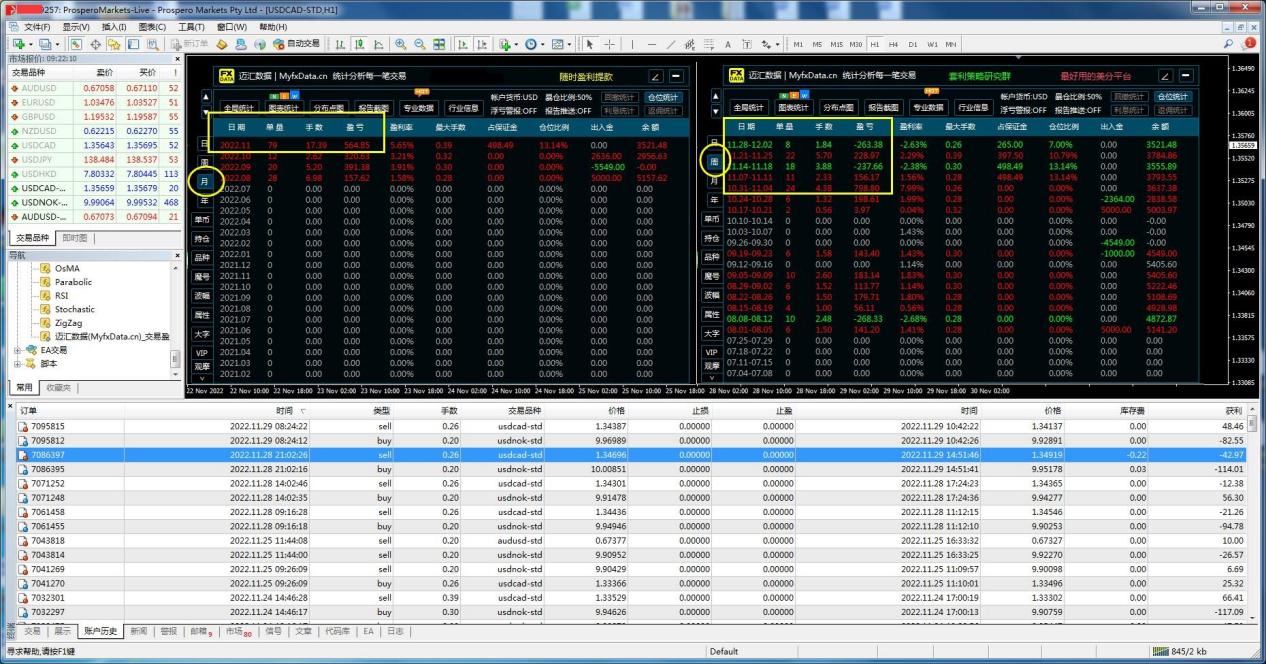Image resolution: width=1266 pixels, height=664 pixels.
Task: Click the search magnifier icon at top right
Action: pos(1228,44)
